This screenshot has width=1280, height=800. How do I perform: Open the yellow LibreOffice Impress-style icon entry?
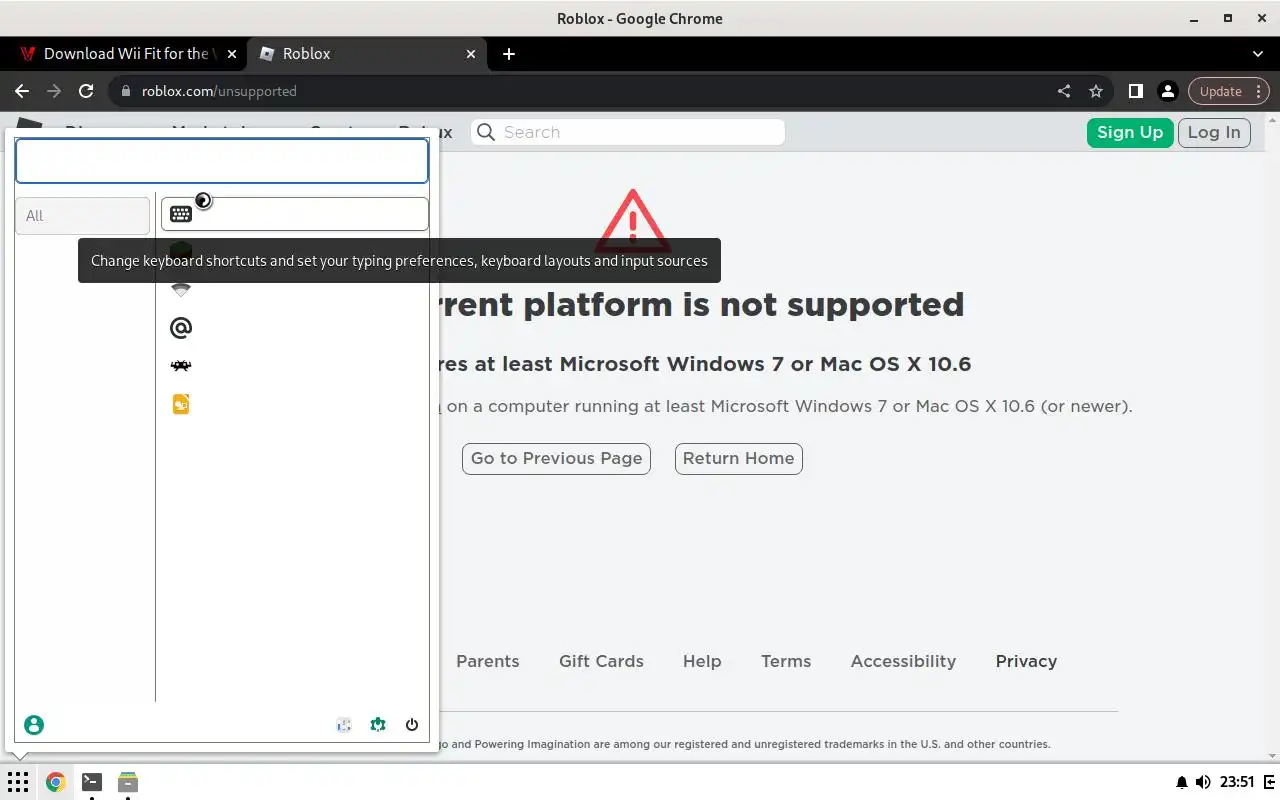[x=181, y=404]
